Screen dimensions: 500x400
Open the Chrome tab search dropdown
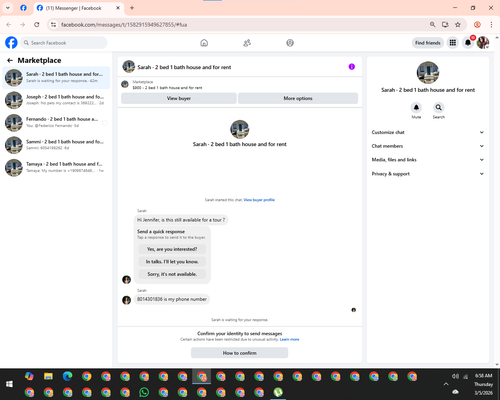[x=8, y=8]
